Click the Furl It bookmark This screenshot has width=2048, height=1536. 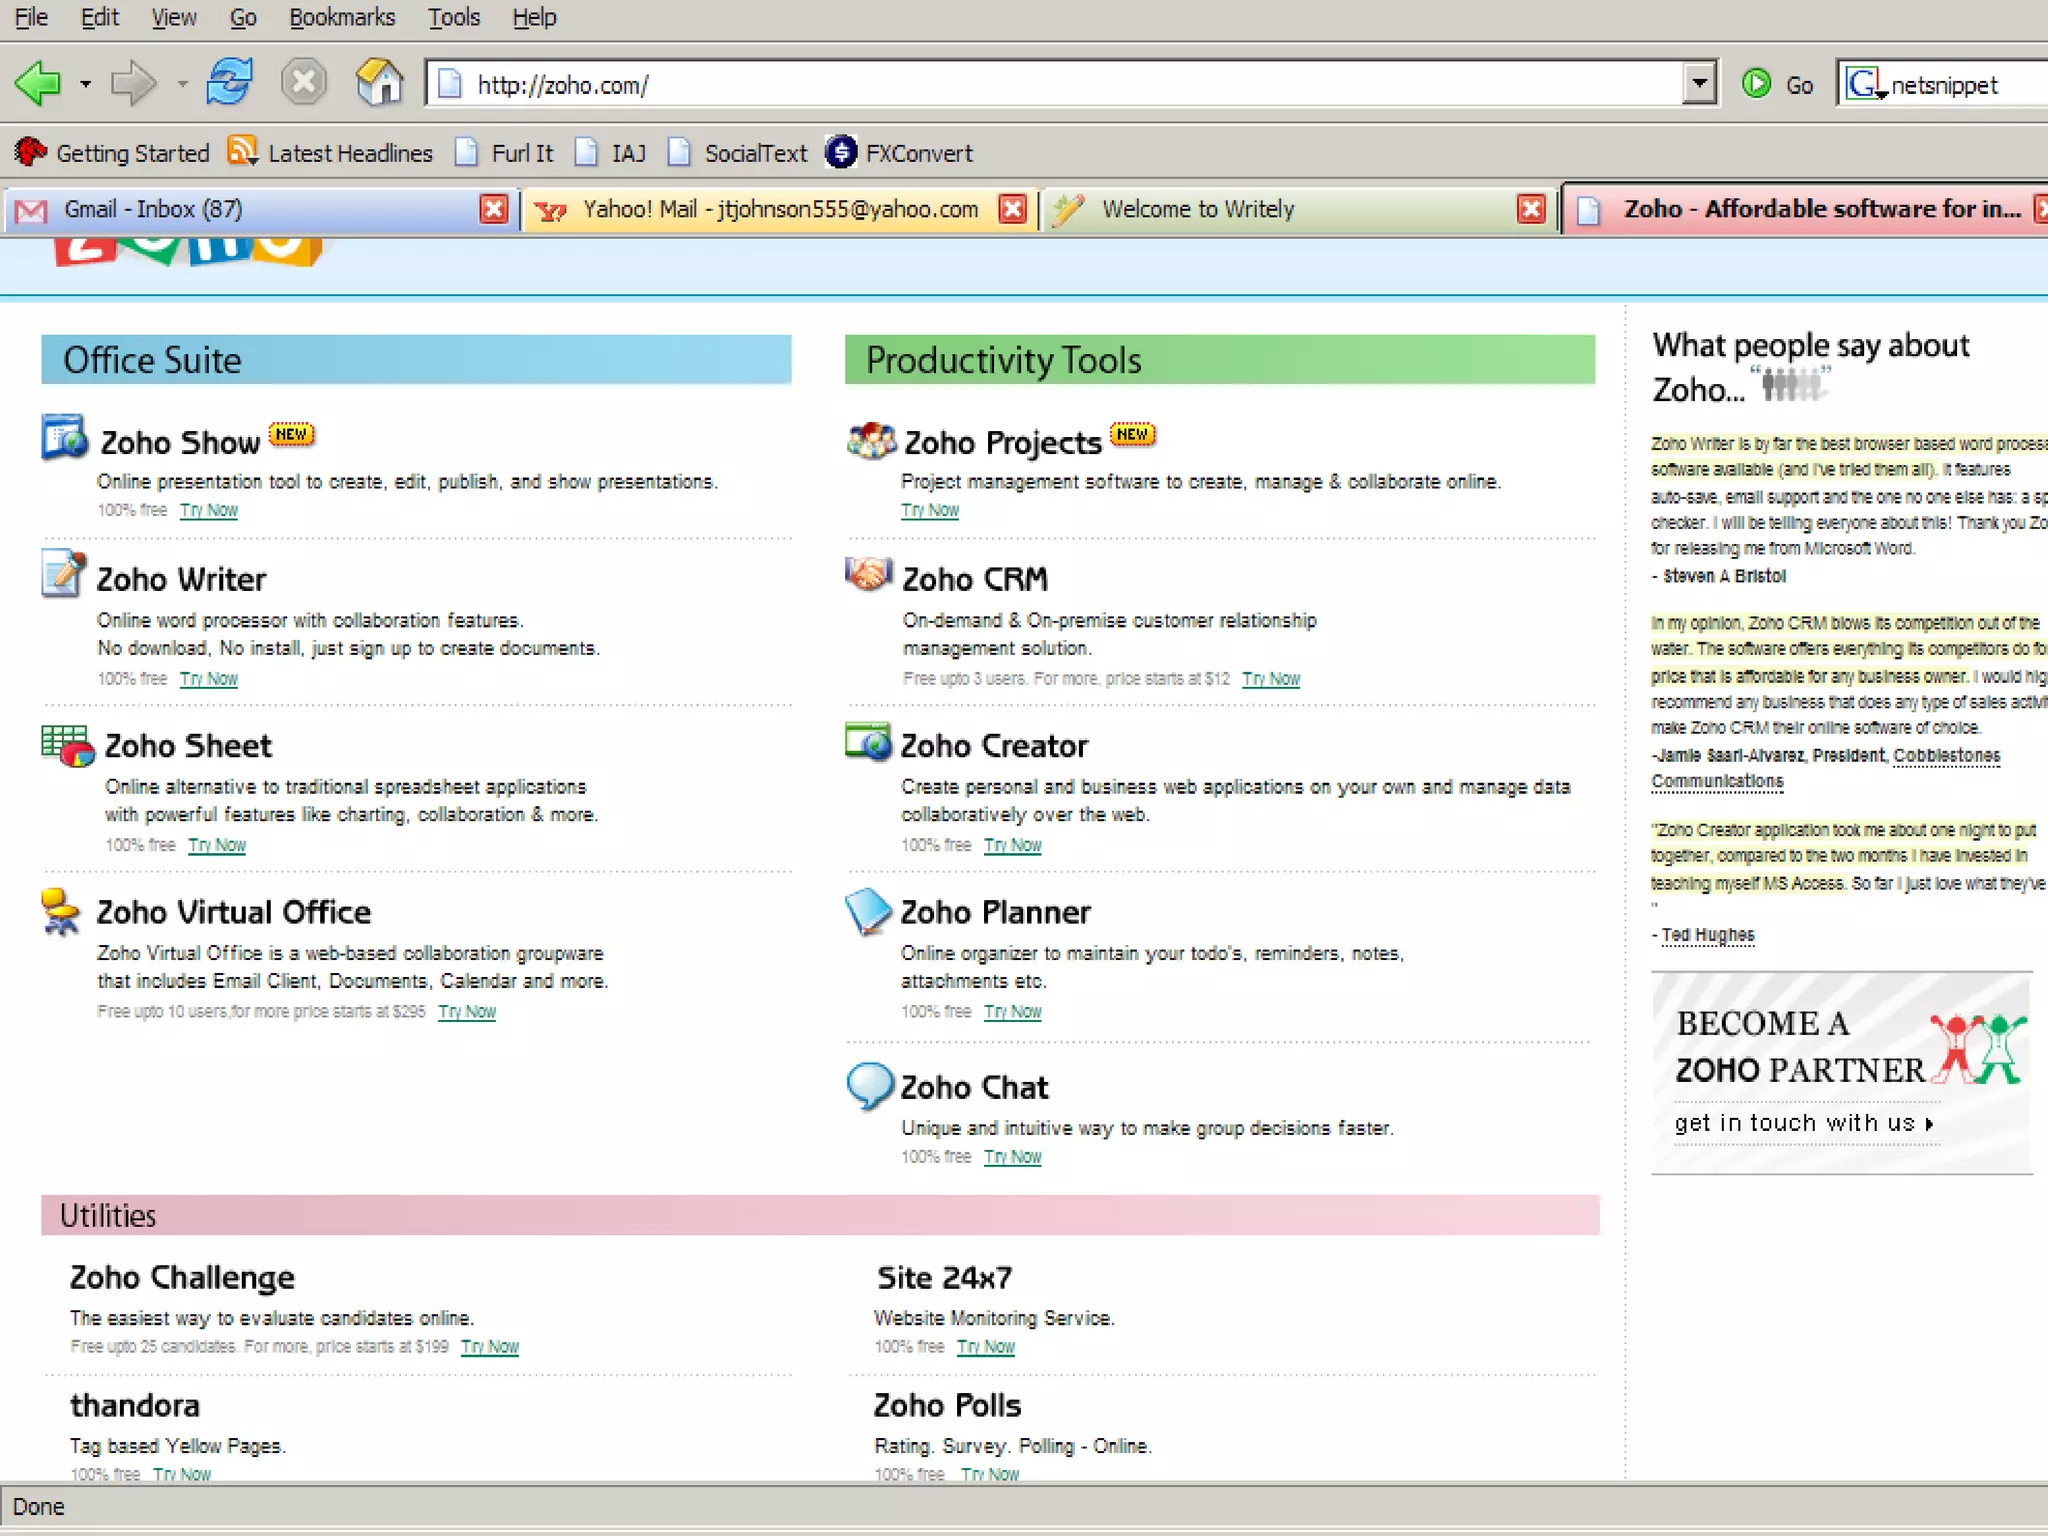click(x=503, y=153)
